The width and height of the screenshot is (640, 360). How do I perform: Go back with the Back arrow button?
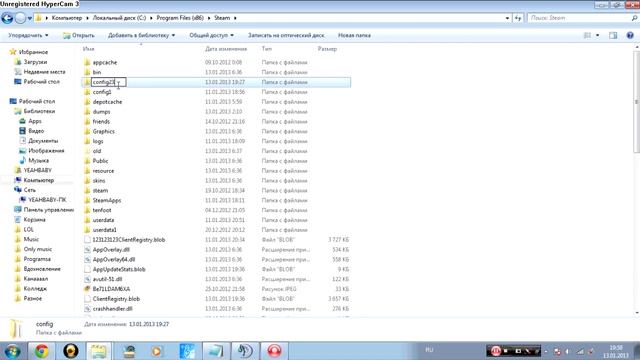pos(7,18)
